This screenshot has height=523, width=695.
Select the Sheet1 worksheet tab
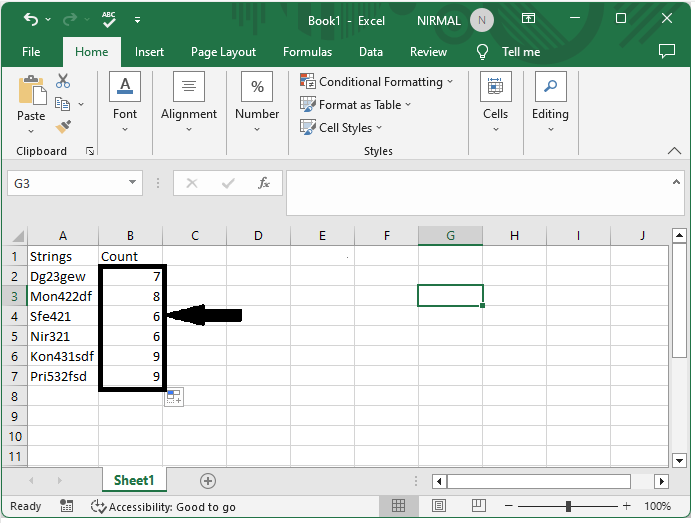pyautogui.click(x=134, y=480)
